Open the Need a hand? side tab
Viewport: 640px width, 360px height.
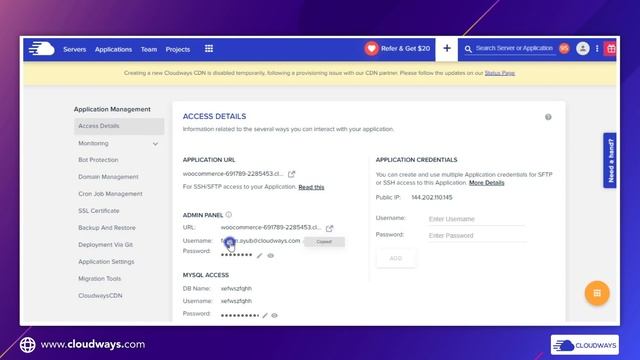pos(610,160)
